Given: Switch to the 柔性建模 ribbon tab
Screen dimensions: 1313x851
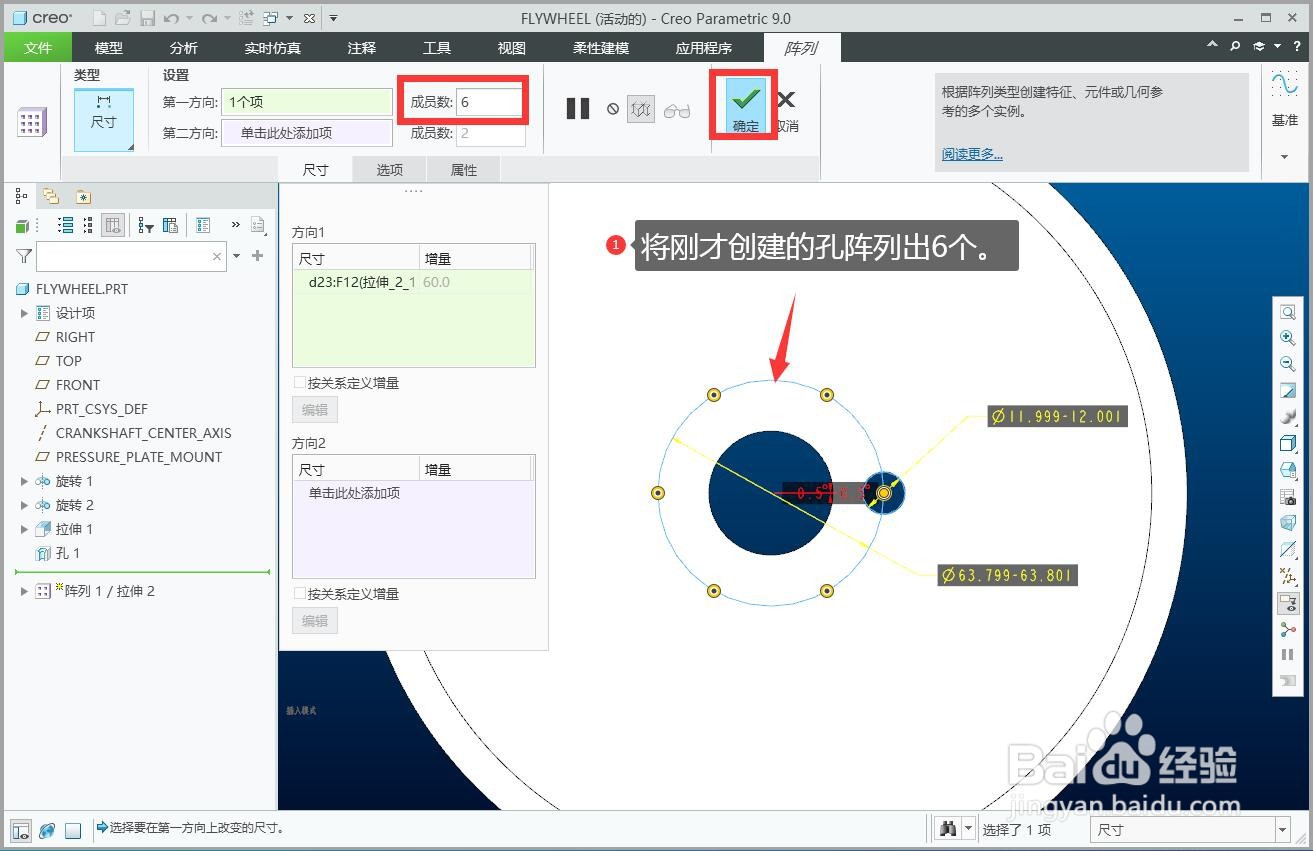Looking at the screenshot, I should [x=600, y=48].
